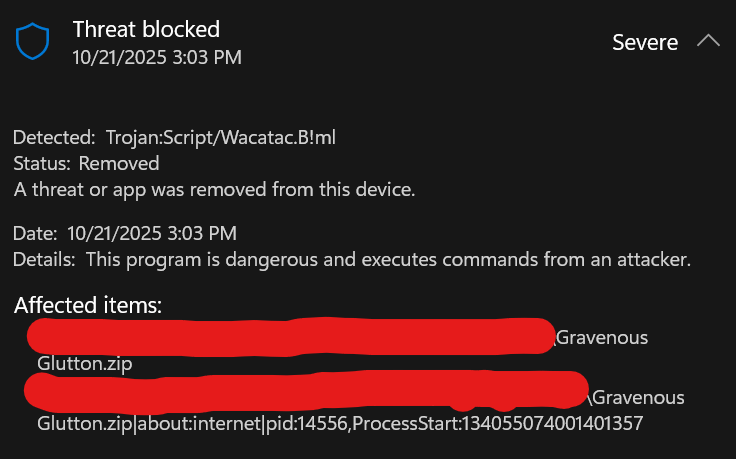
Task: Collapse the threat details with the chevron
Action: (x=708, y=42)
